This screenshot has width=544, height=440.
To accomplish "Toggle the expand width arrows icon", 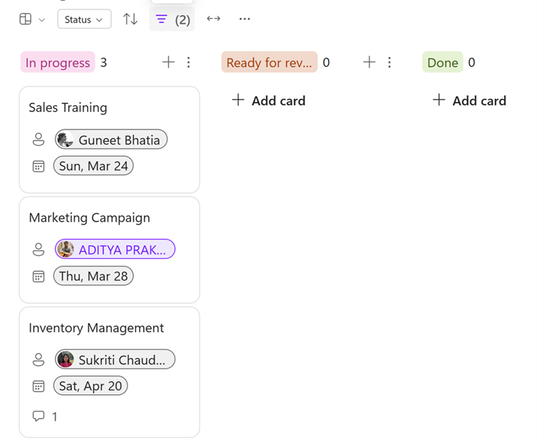I will click(x=213, y=19).
